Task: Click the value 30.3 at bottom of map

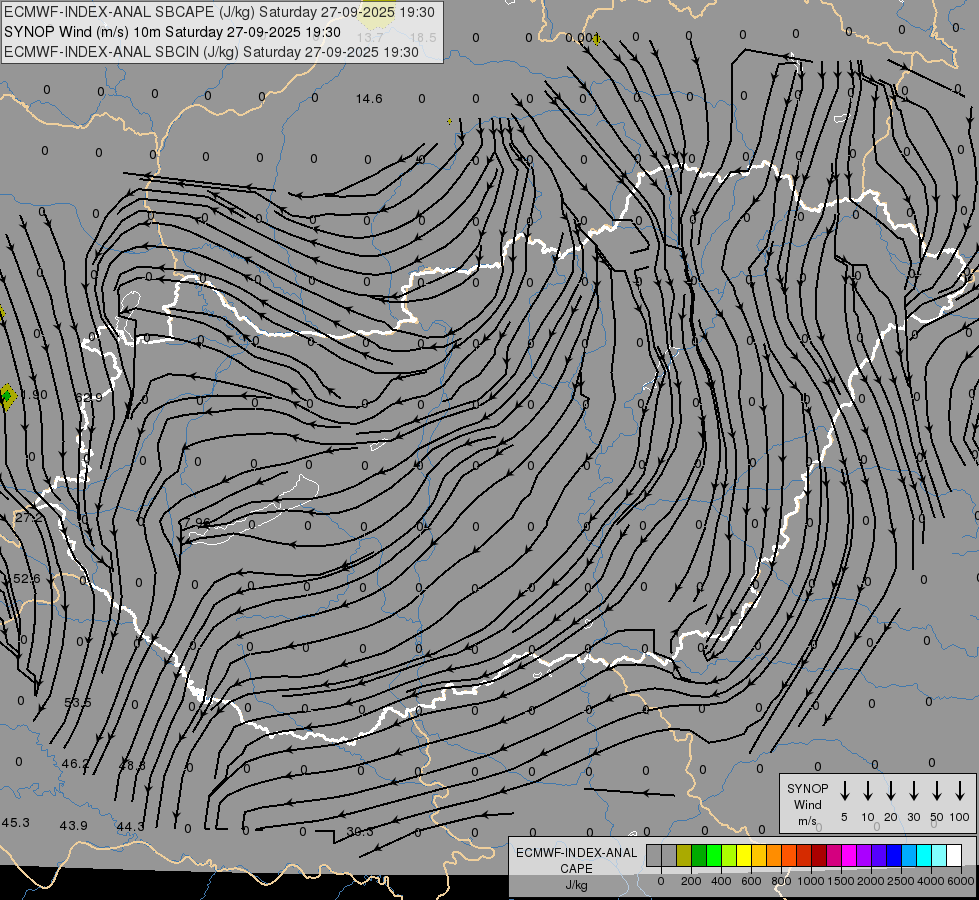Action: pyautogui.click(x=360, y=831)
